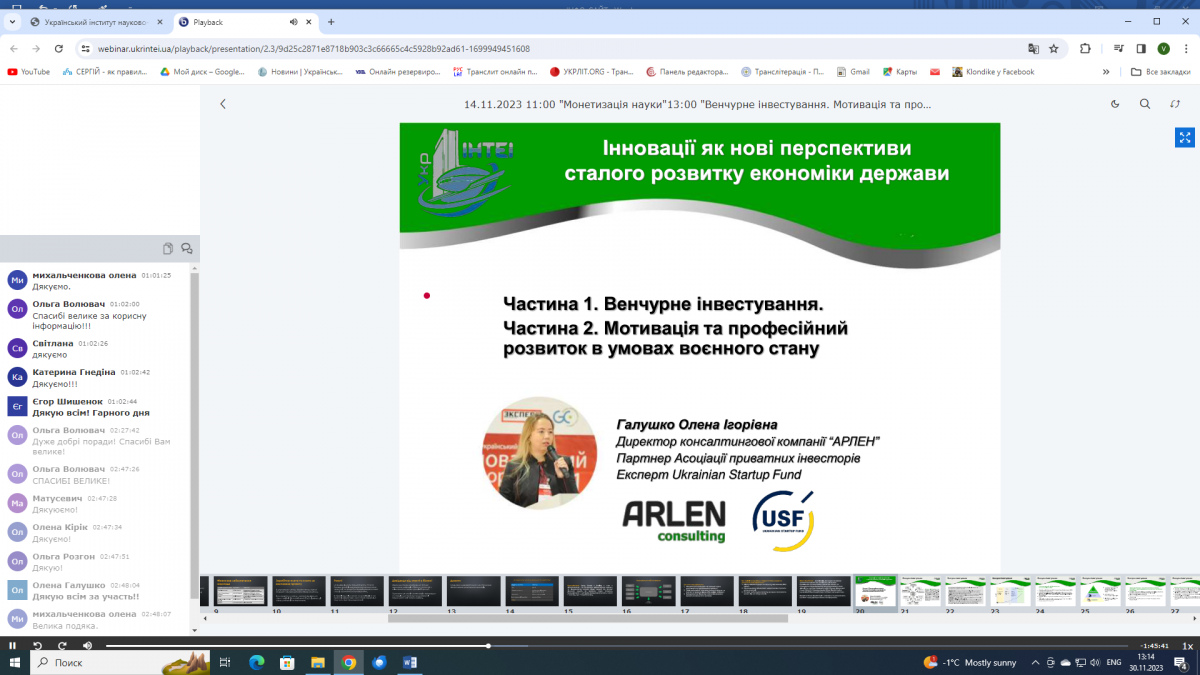Select slide thumbnail 9
The image size is (1200, 675).
pyautogui.click(x=241, y=591)
